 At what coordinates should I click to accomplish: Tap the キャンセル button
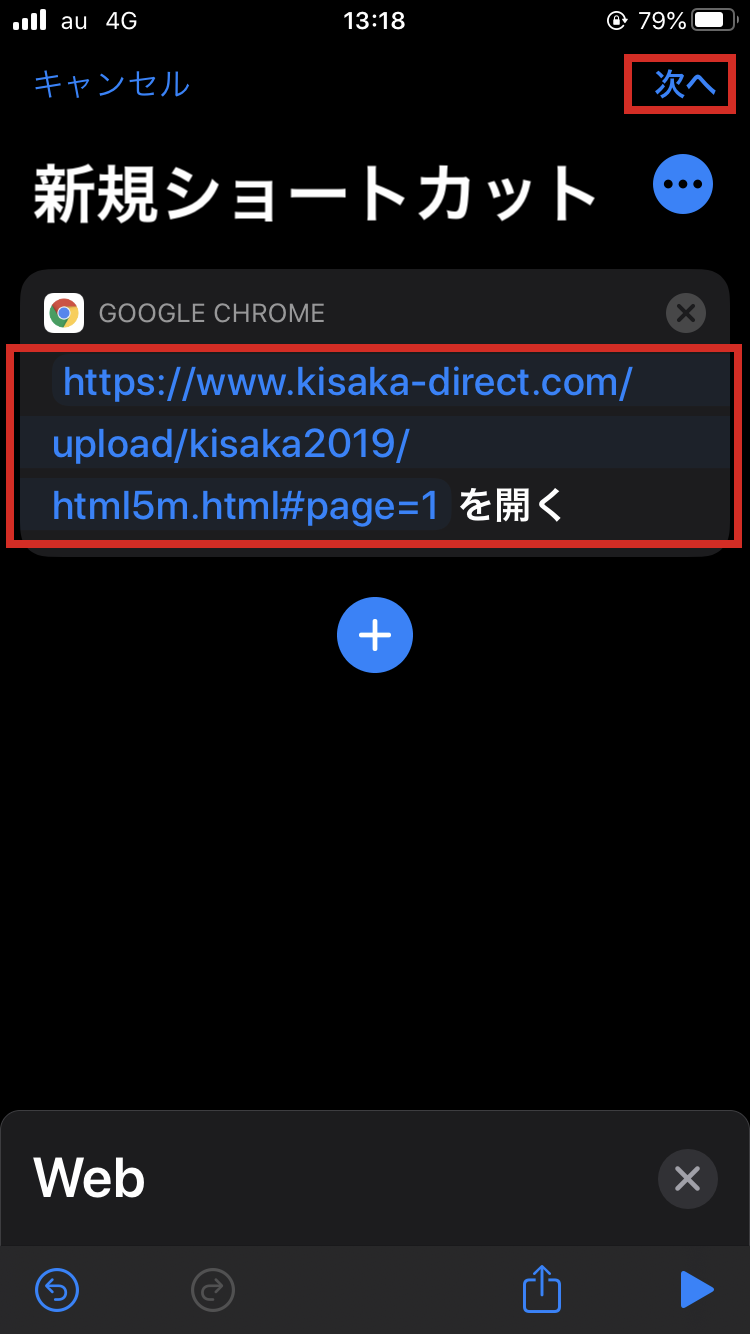[x=111, y=84]
